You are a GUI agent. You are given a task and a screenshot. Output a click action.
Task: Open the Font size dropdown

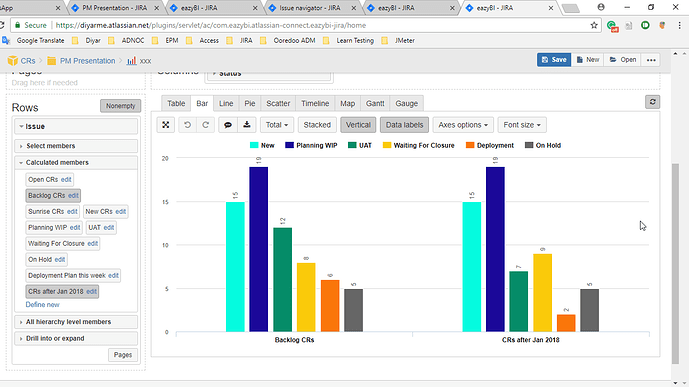(x=522, y=125)
